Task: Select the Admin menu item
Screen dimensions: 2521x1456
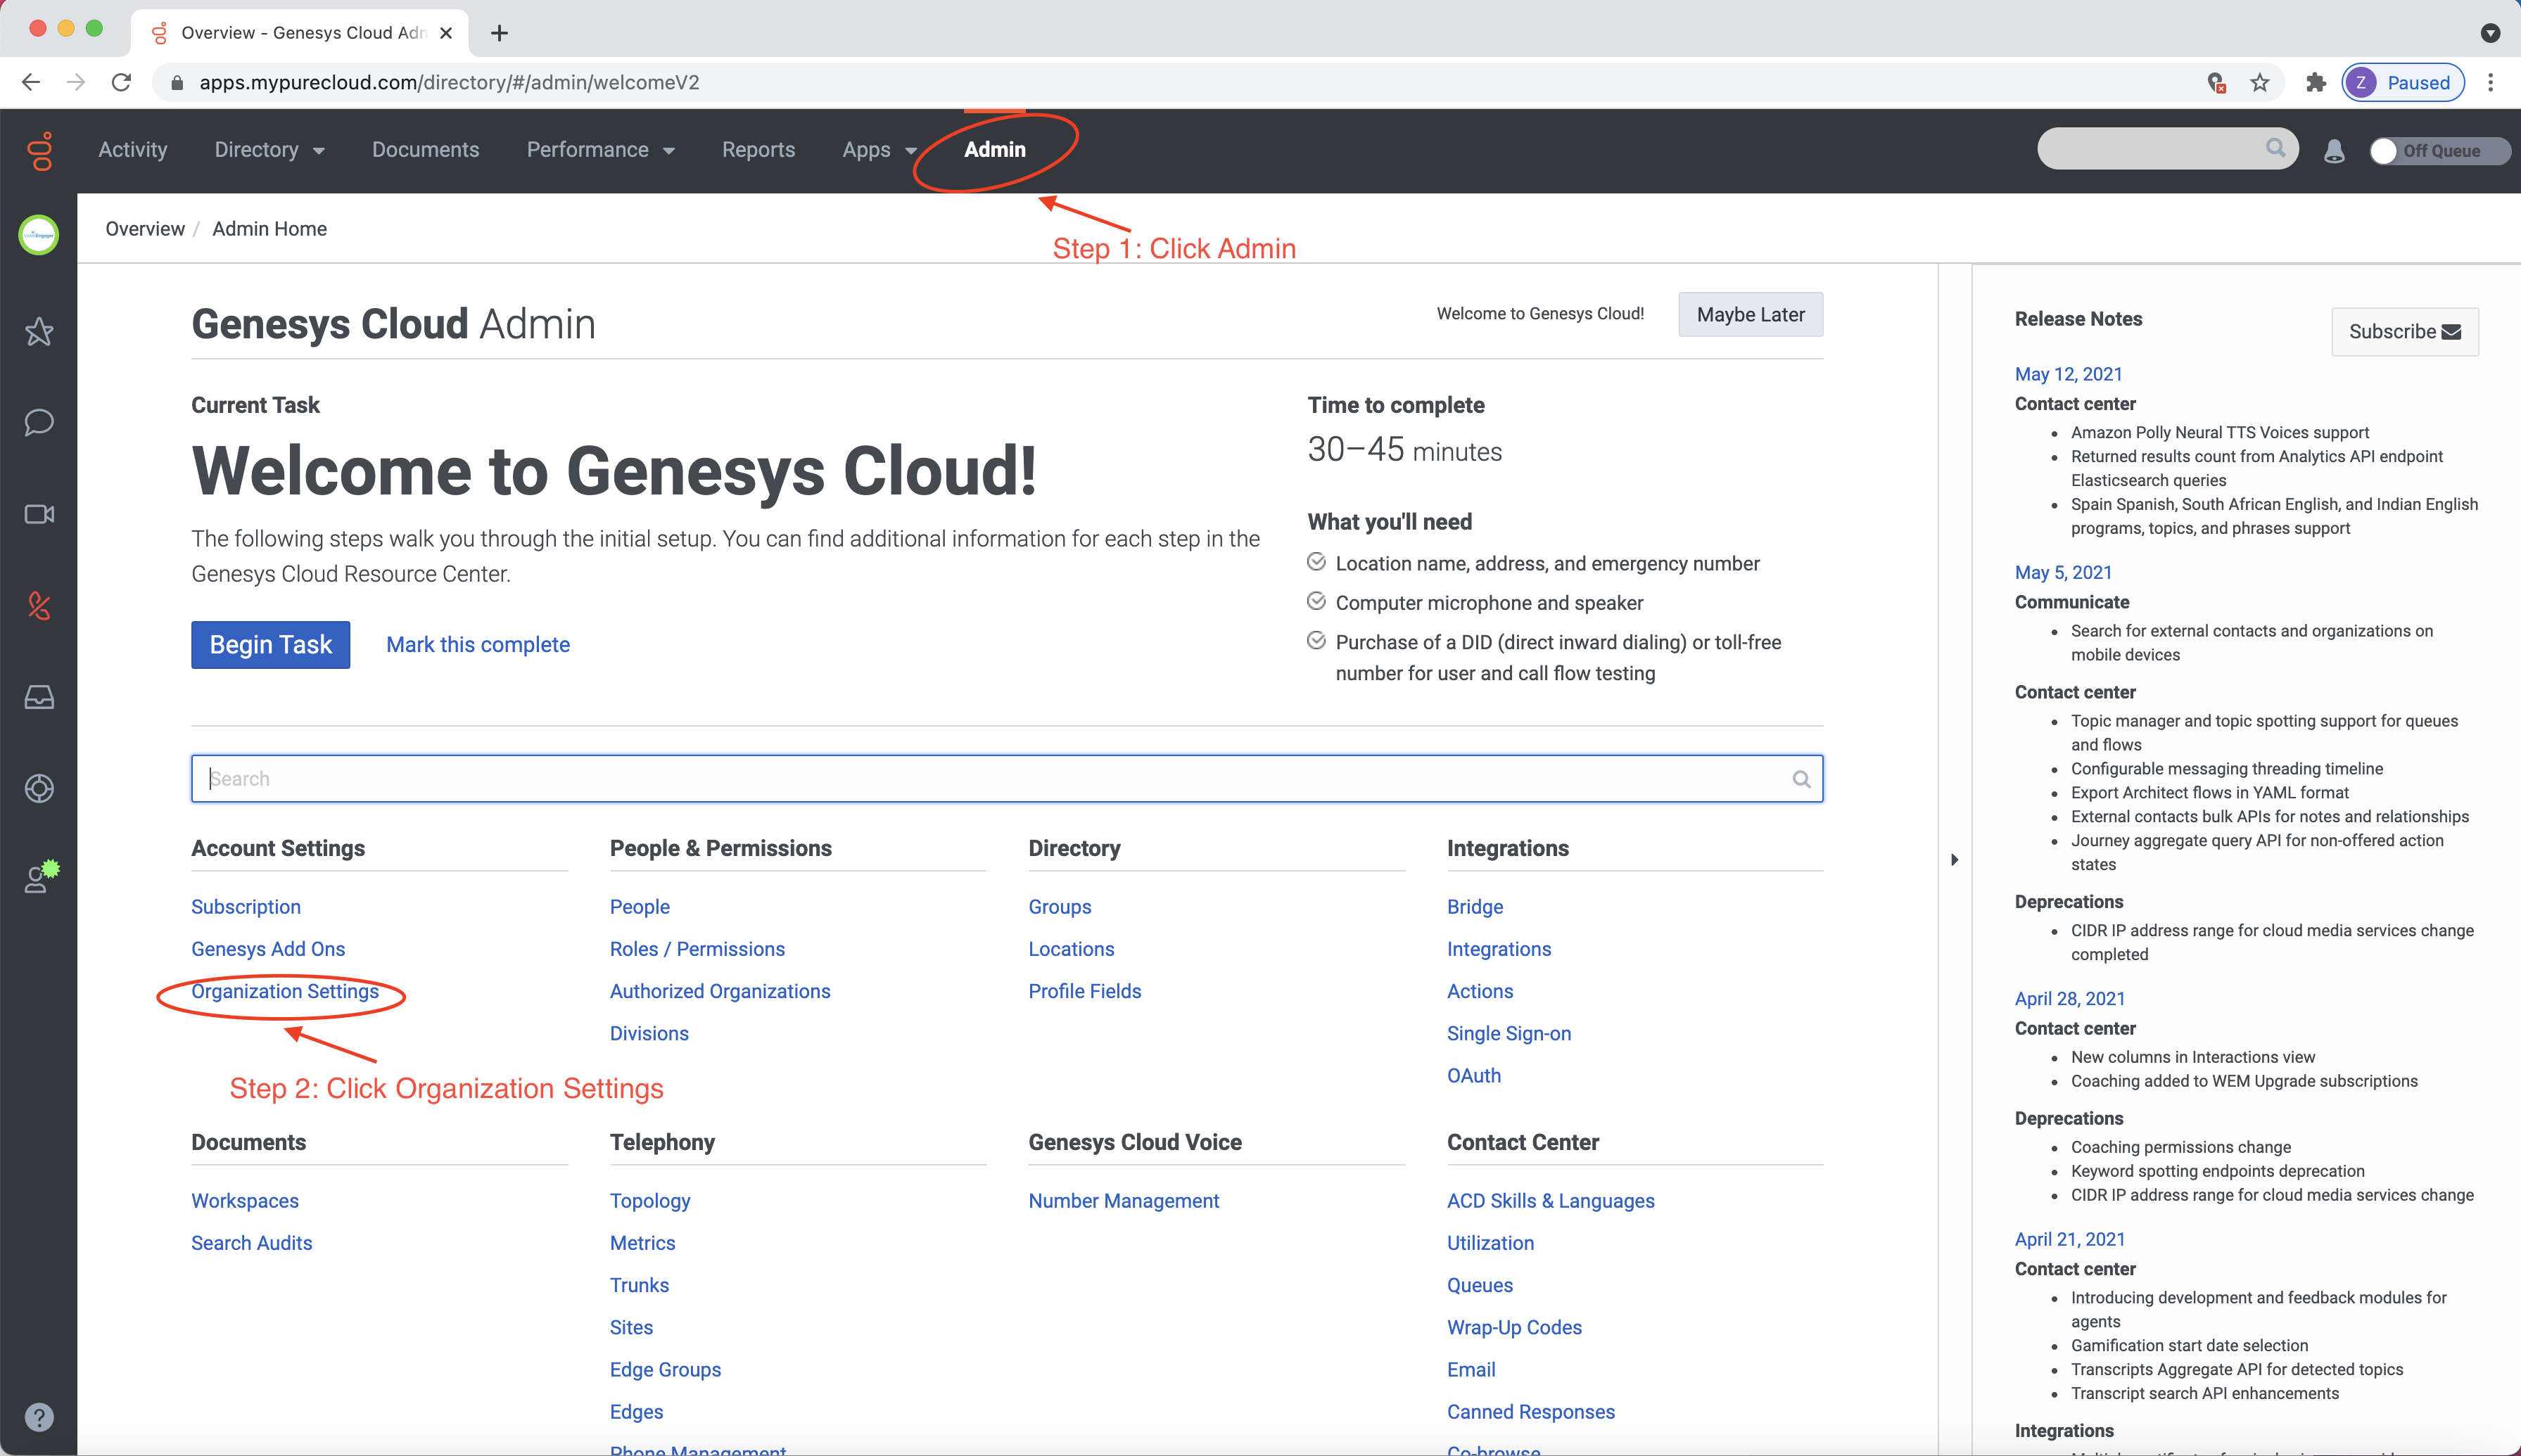Action: point(995,150)
